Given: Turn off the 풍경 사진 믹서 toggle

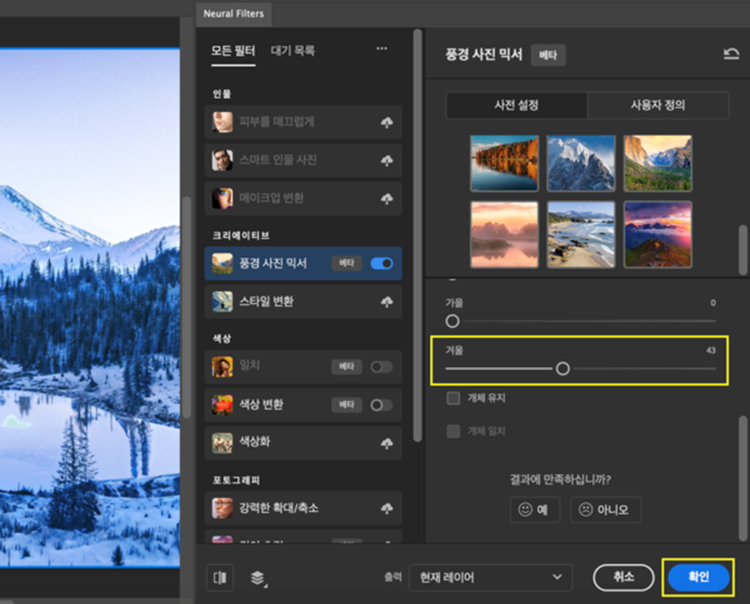Looking at the screenshot, I should (382, 264).
